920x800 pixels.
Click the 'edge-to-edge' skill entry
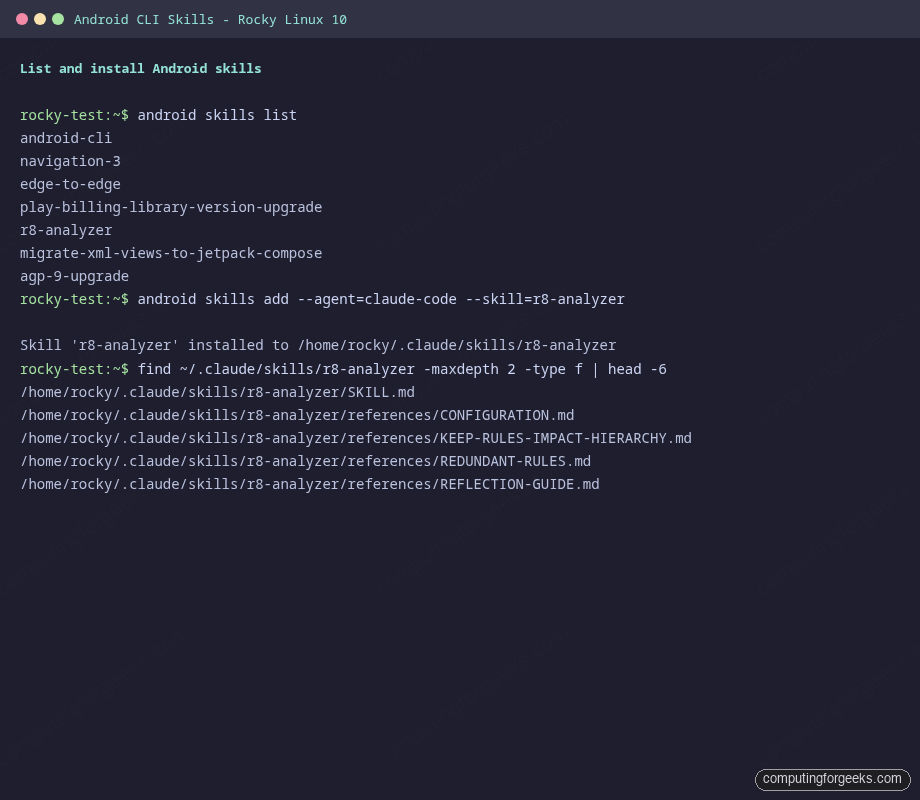click(70, 184)
